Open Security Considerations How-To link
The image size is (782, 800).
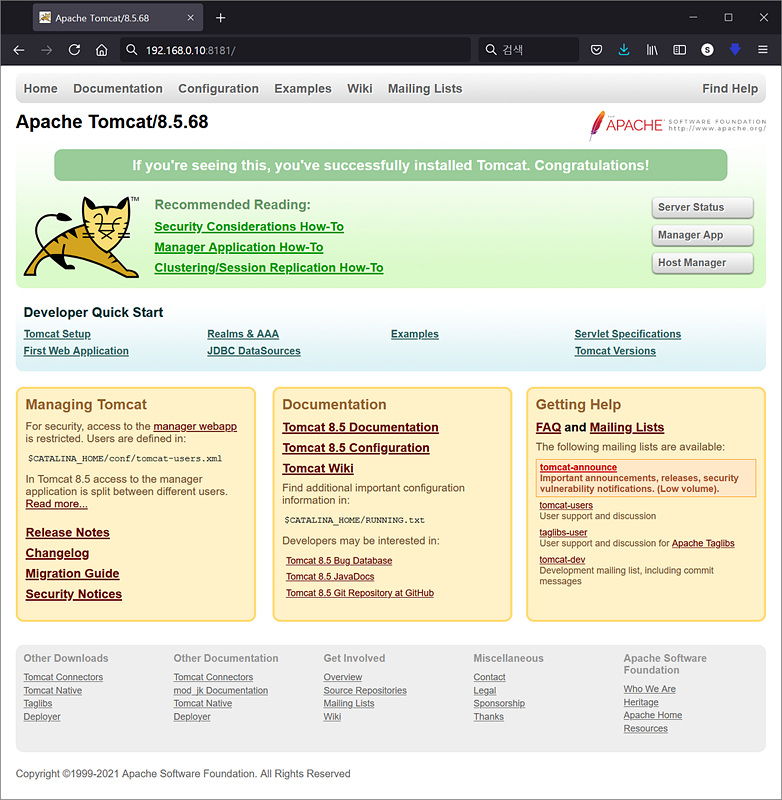point(249,227)
